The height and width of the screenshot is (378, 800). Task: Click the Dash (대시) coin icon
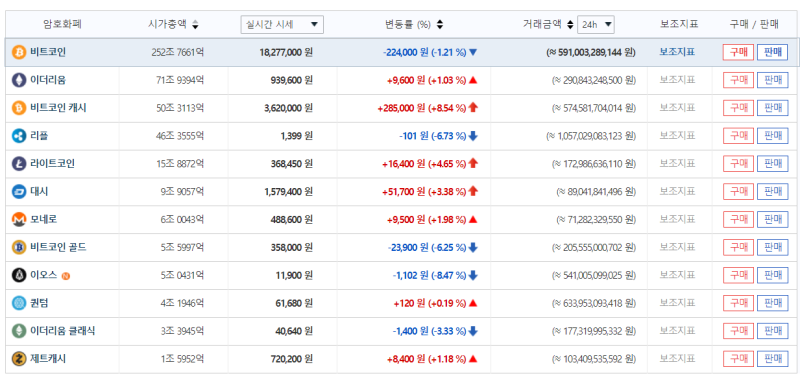(19, 192)
